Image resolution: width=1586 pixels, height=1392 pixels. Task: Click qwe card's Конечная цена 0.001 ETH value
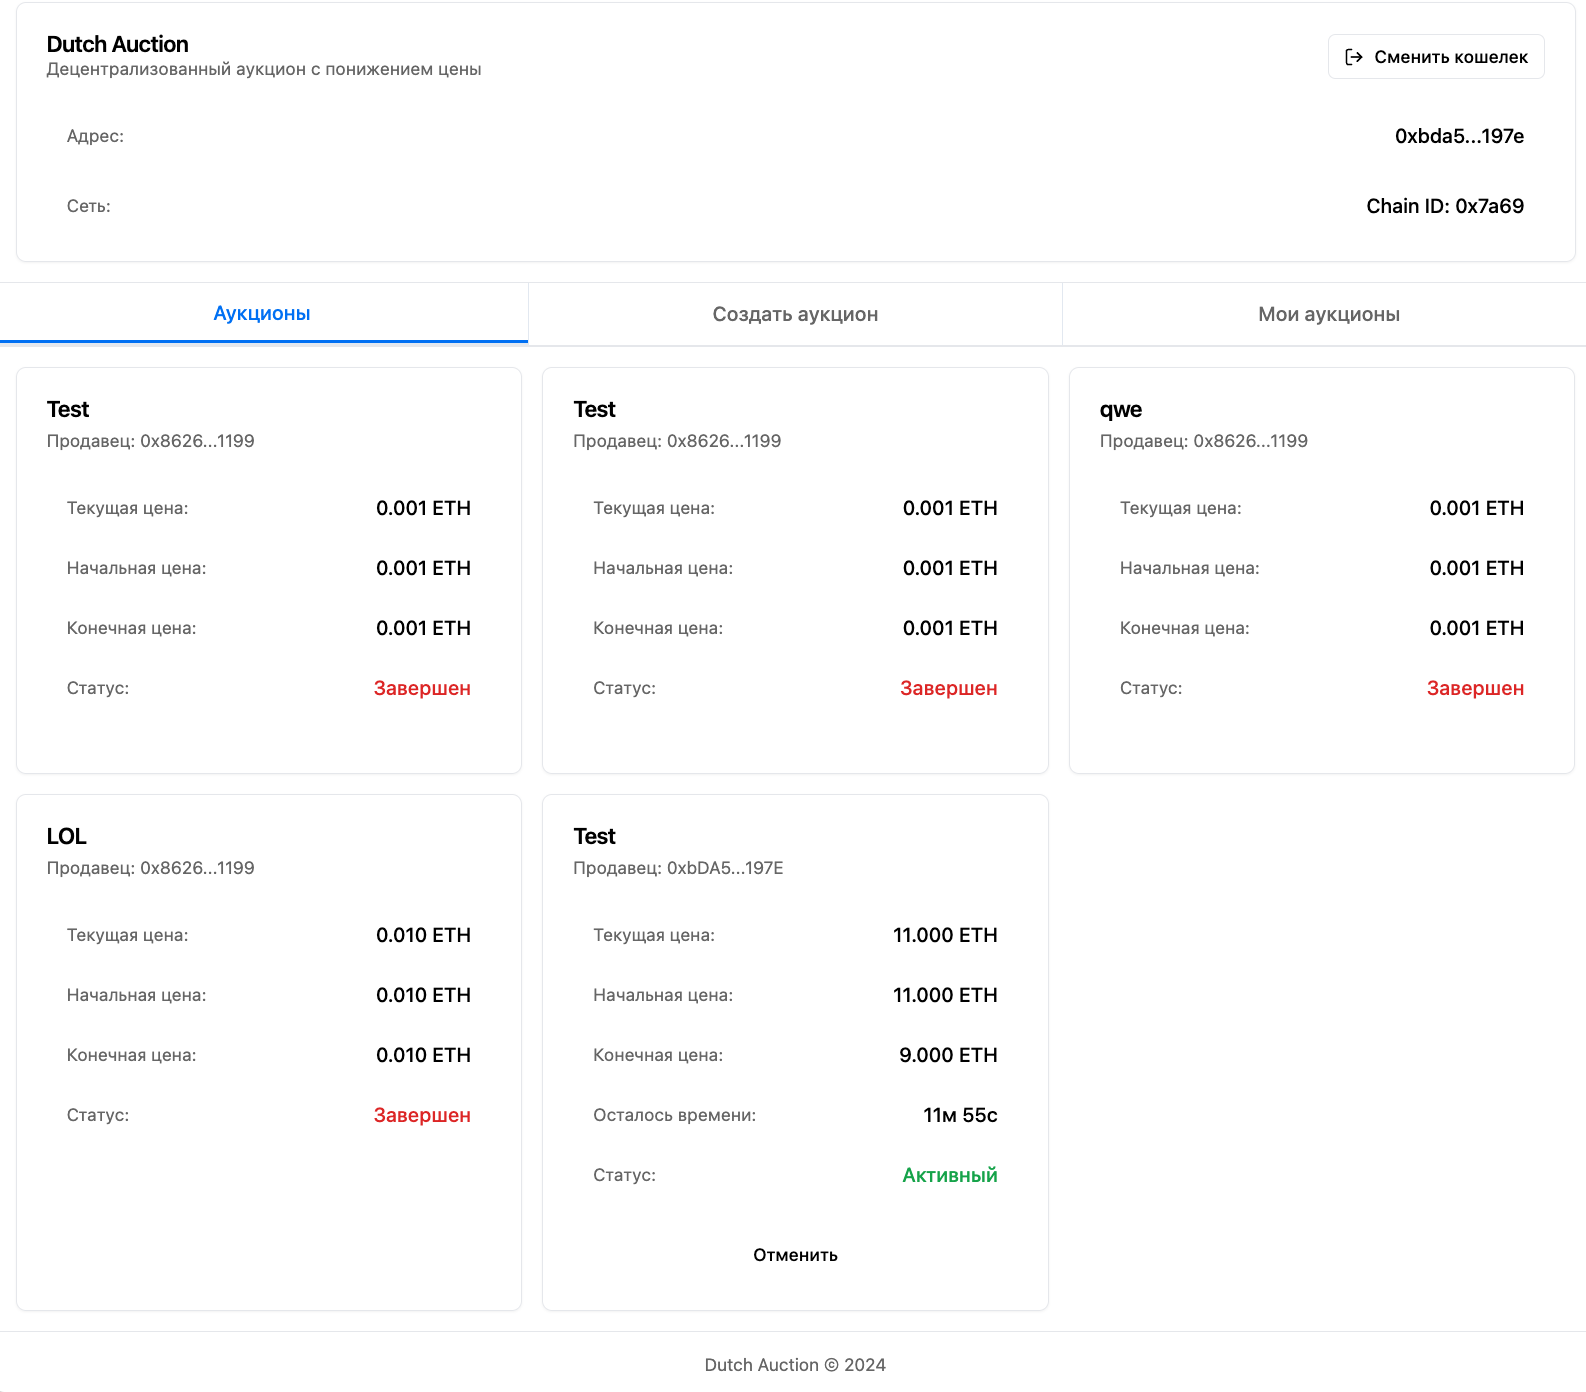pos(1476,628)
